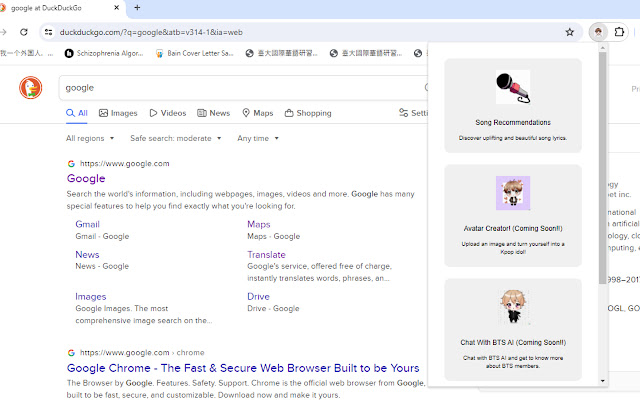Click the Chat With BTS AI character image
Screen dimensions: 640x400
pos(513,307)
